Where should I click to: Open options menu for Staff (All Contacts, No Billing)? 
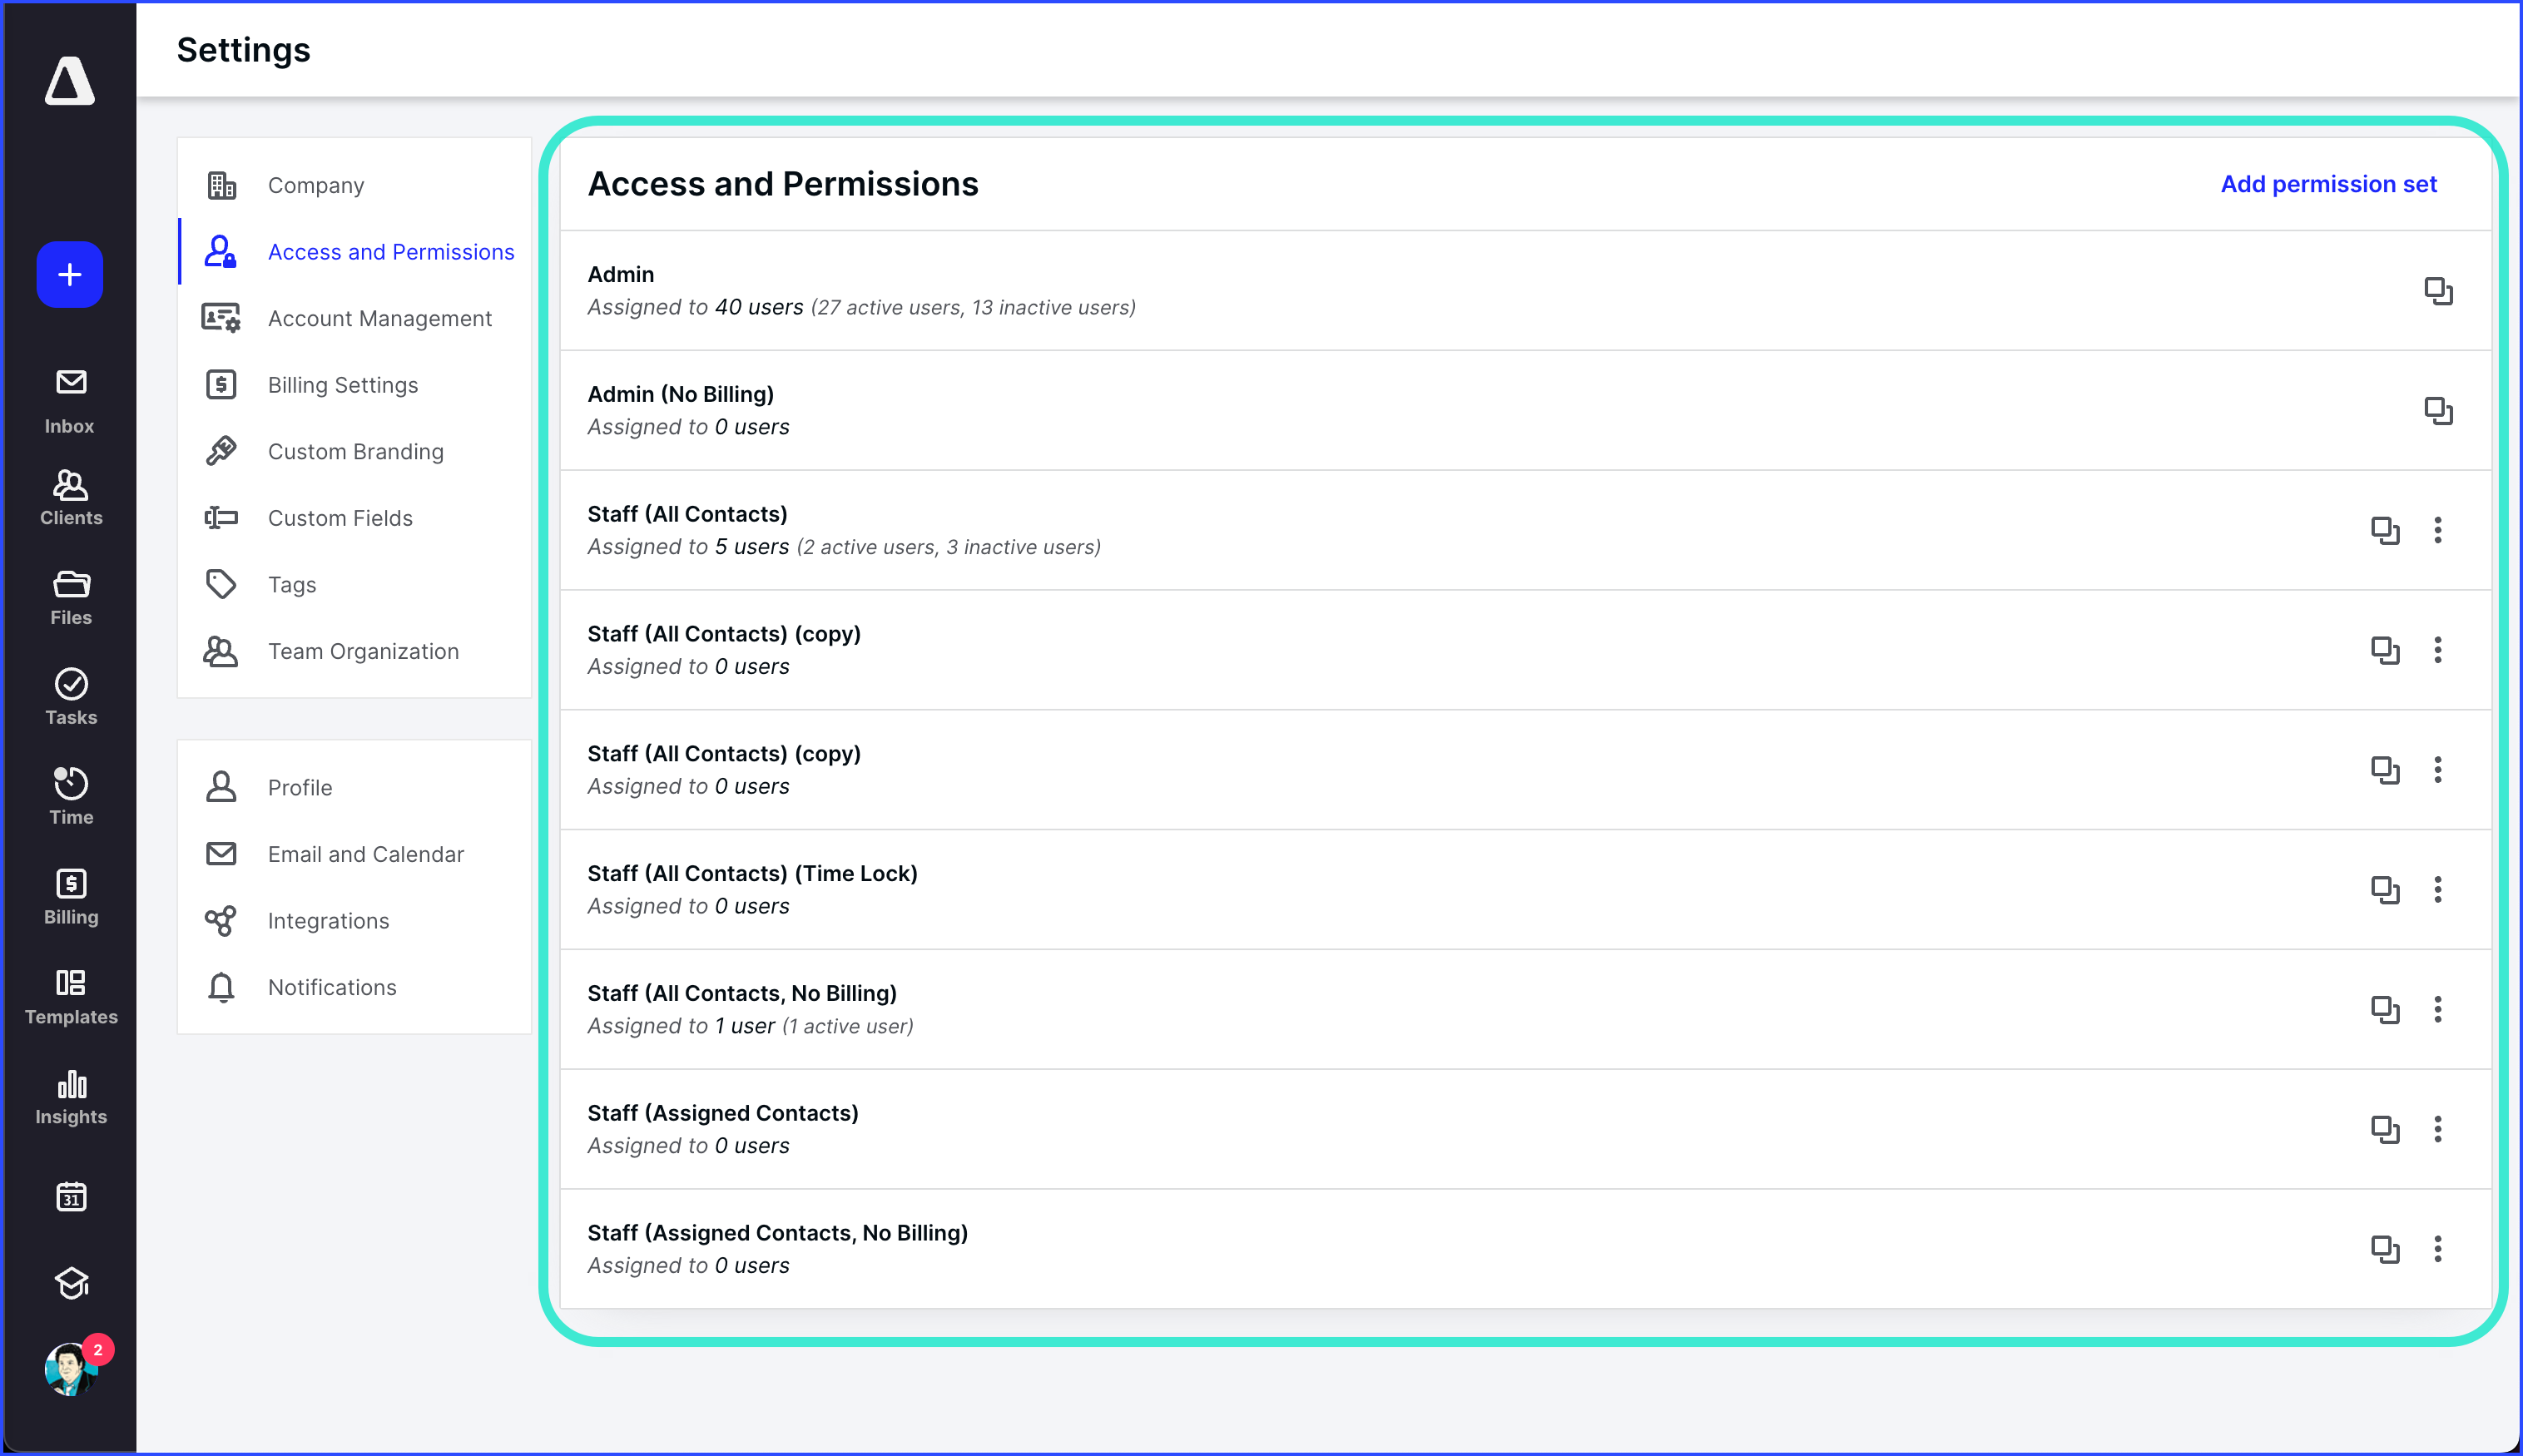(x=2438, y=1010)
